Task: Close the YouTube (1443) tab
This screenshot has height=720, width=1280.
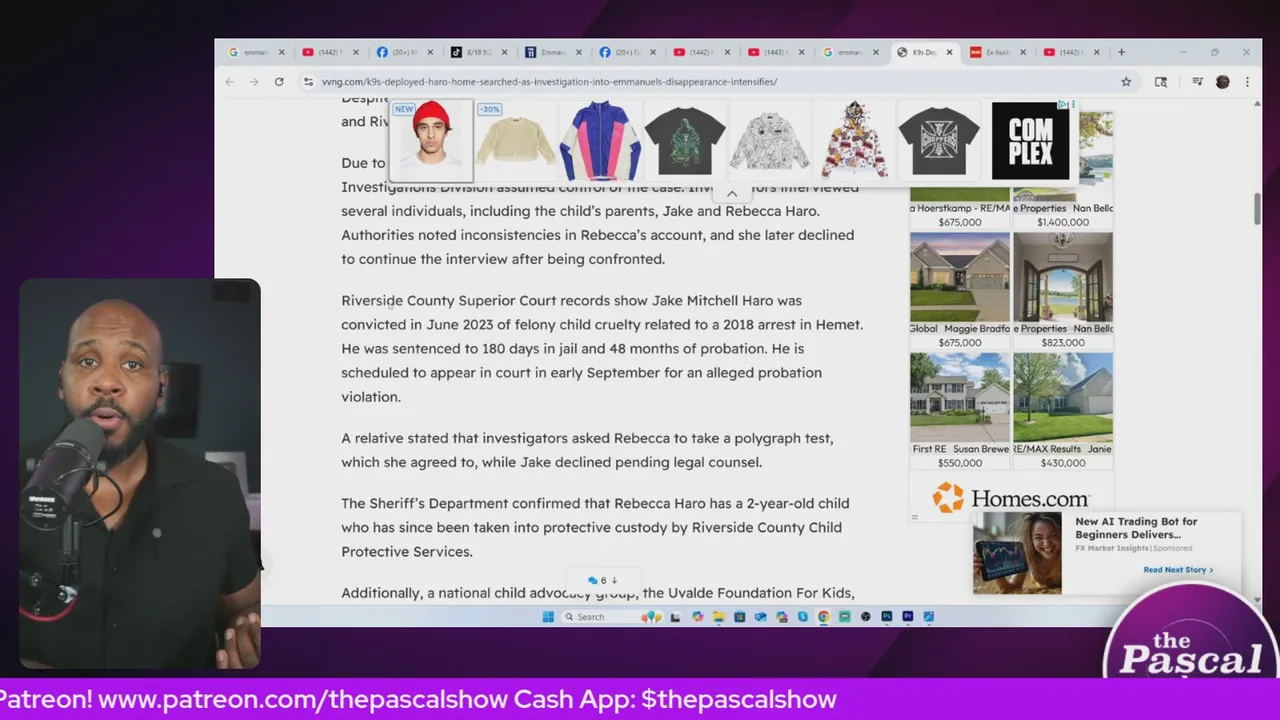Action: pyautogui.click(x=801, y=52)
